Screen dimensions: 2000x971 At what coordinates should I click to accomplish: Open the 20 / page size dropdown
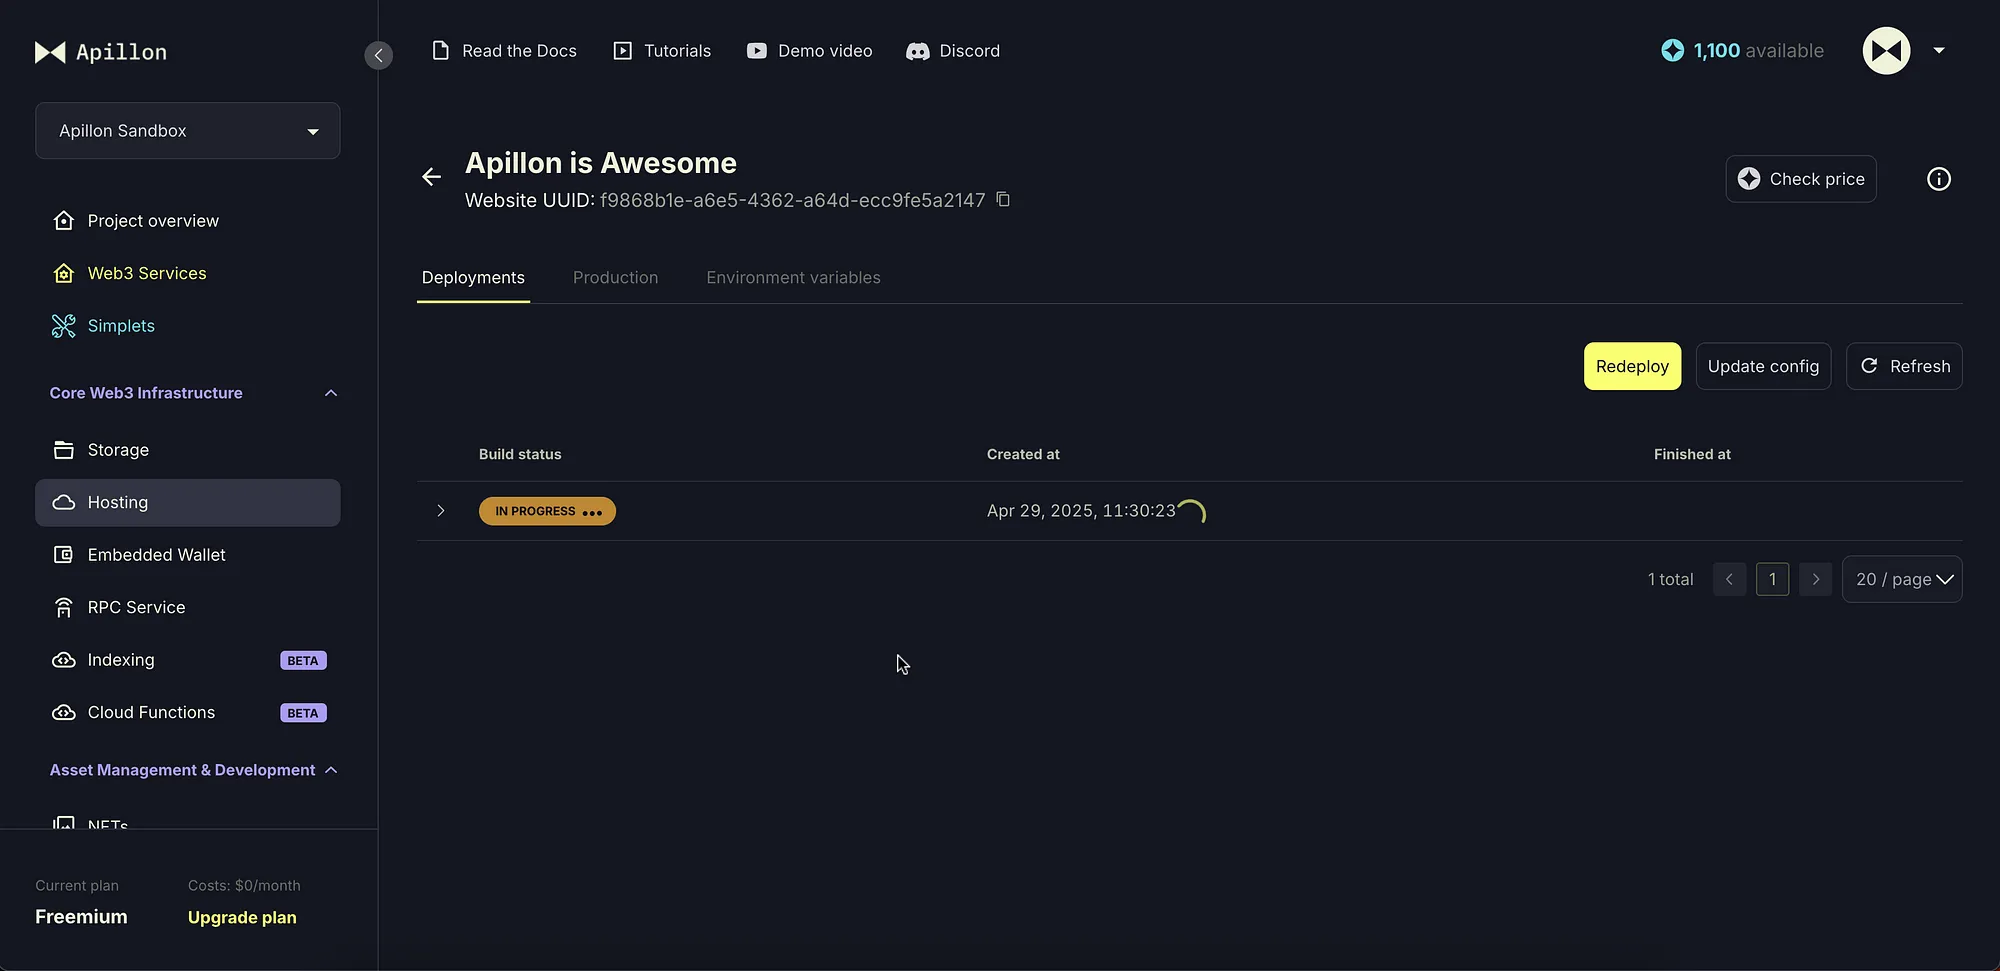[x=1902, y=579]
